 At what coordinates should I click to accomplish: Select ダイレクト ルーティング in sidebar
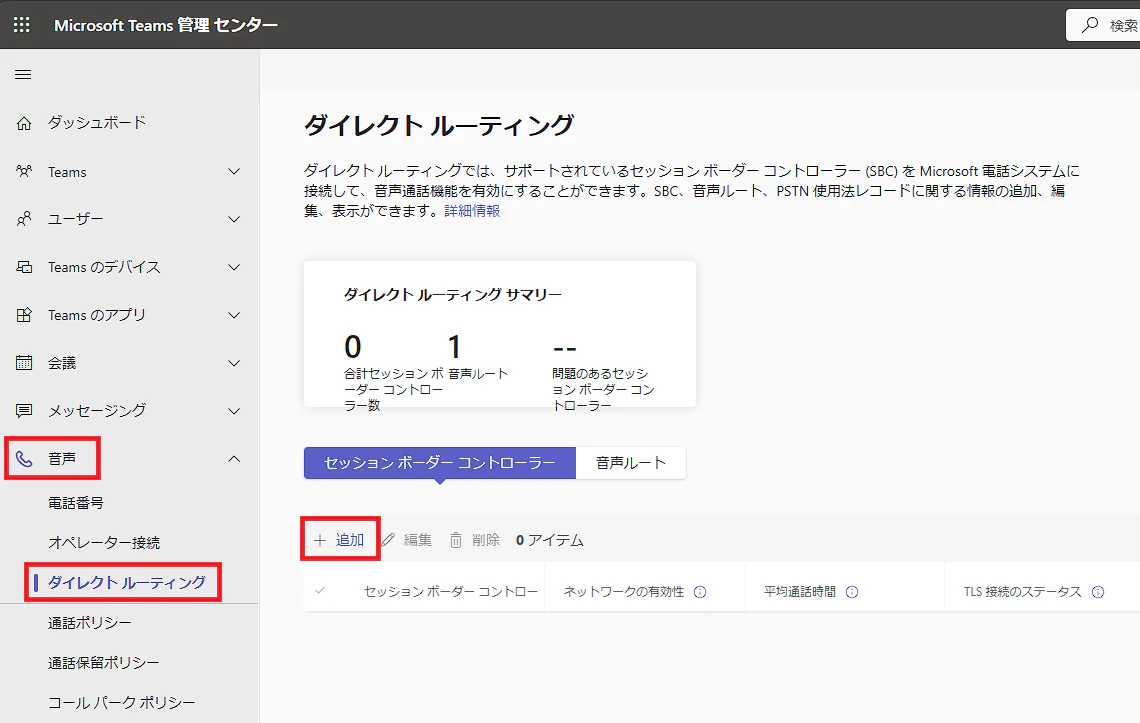point(127,582)
